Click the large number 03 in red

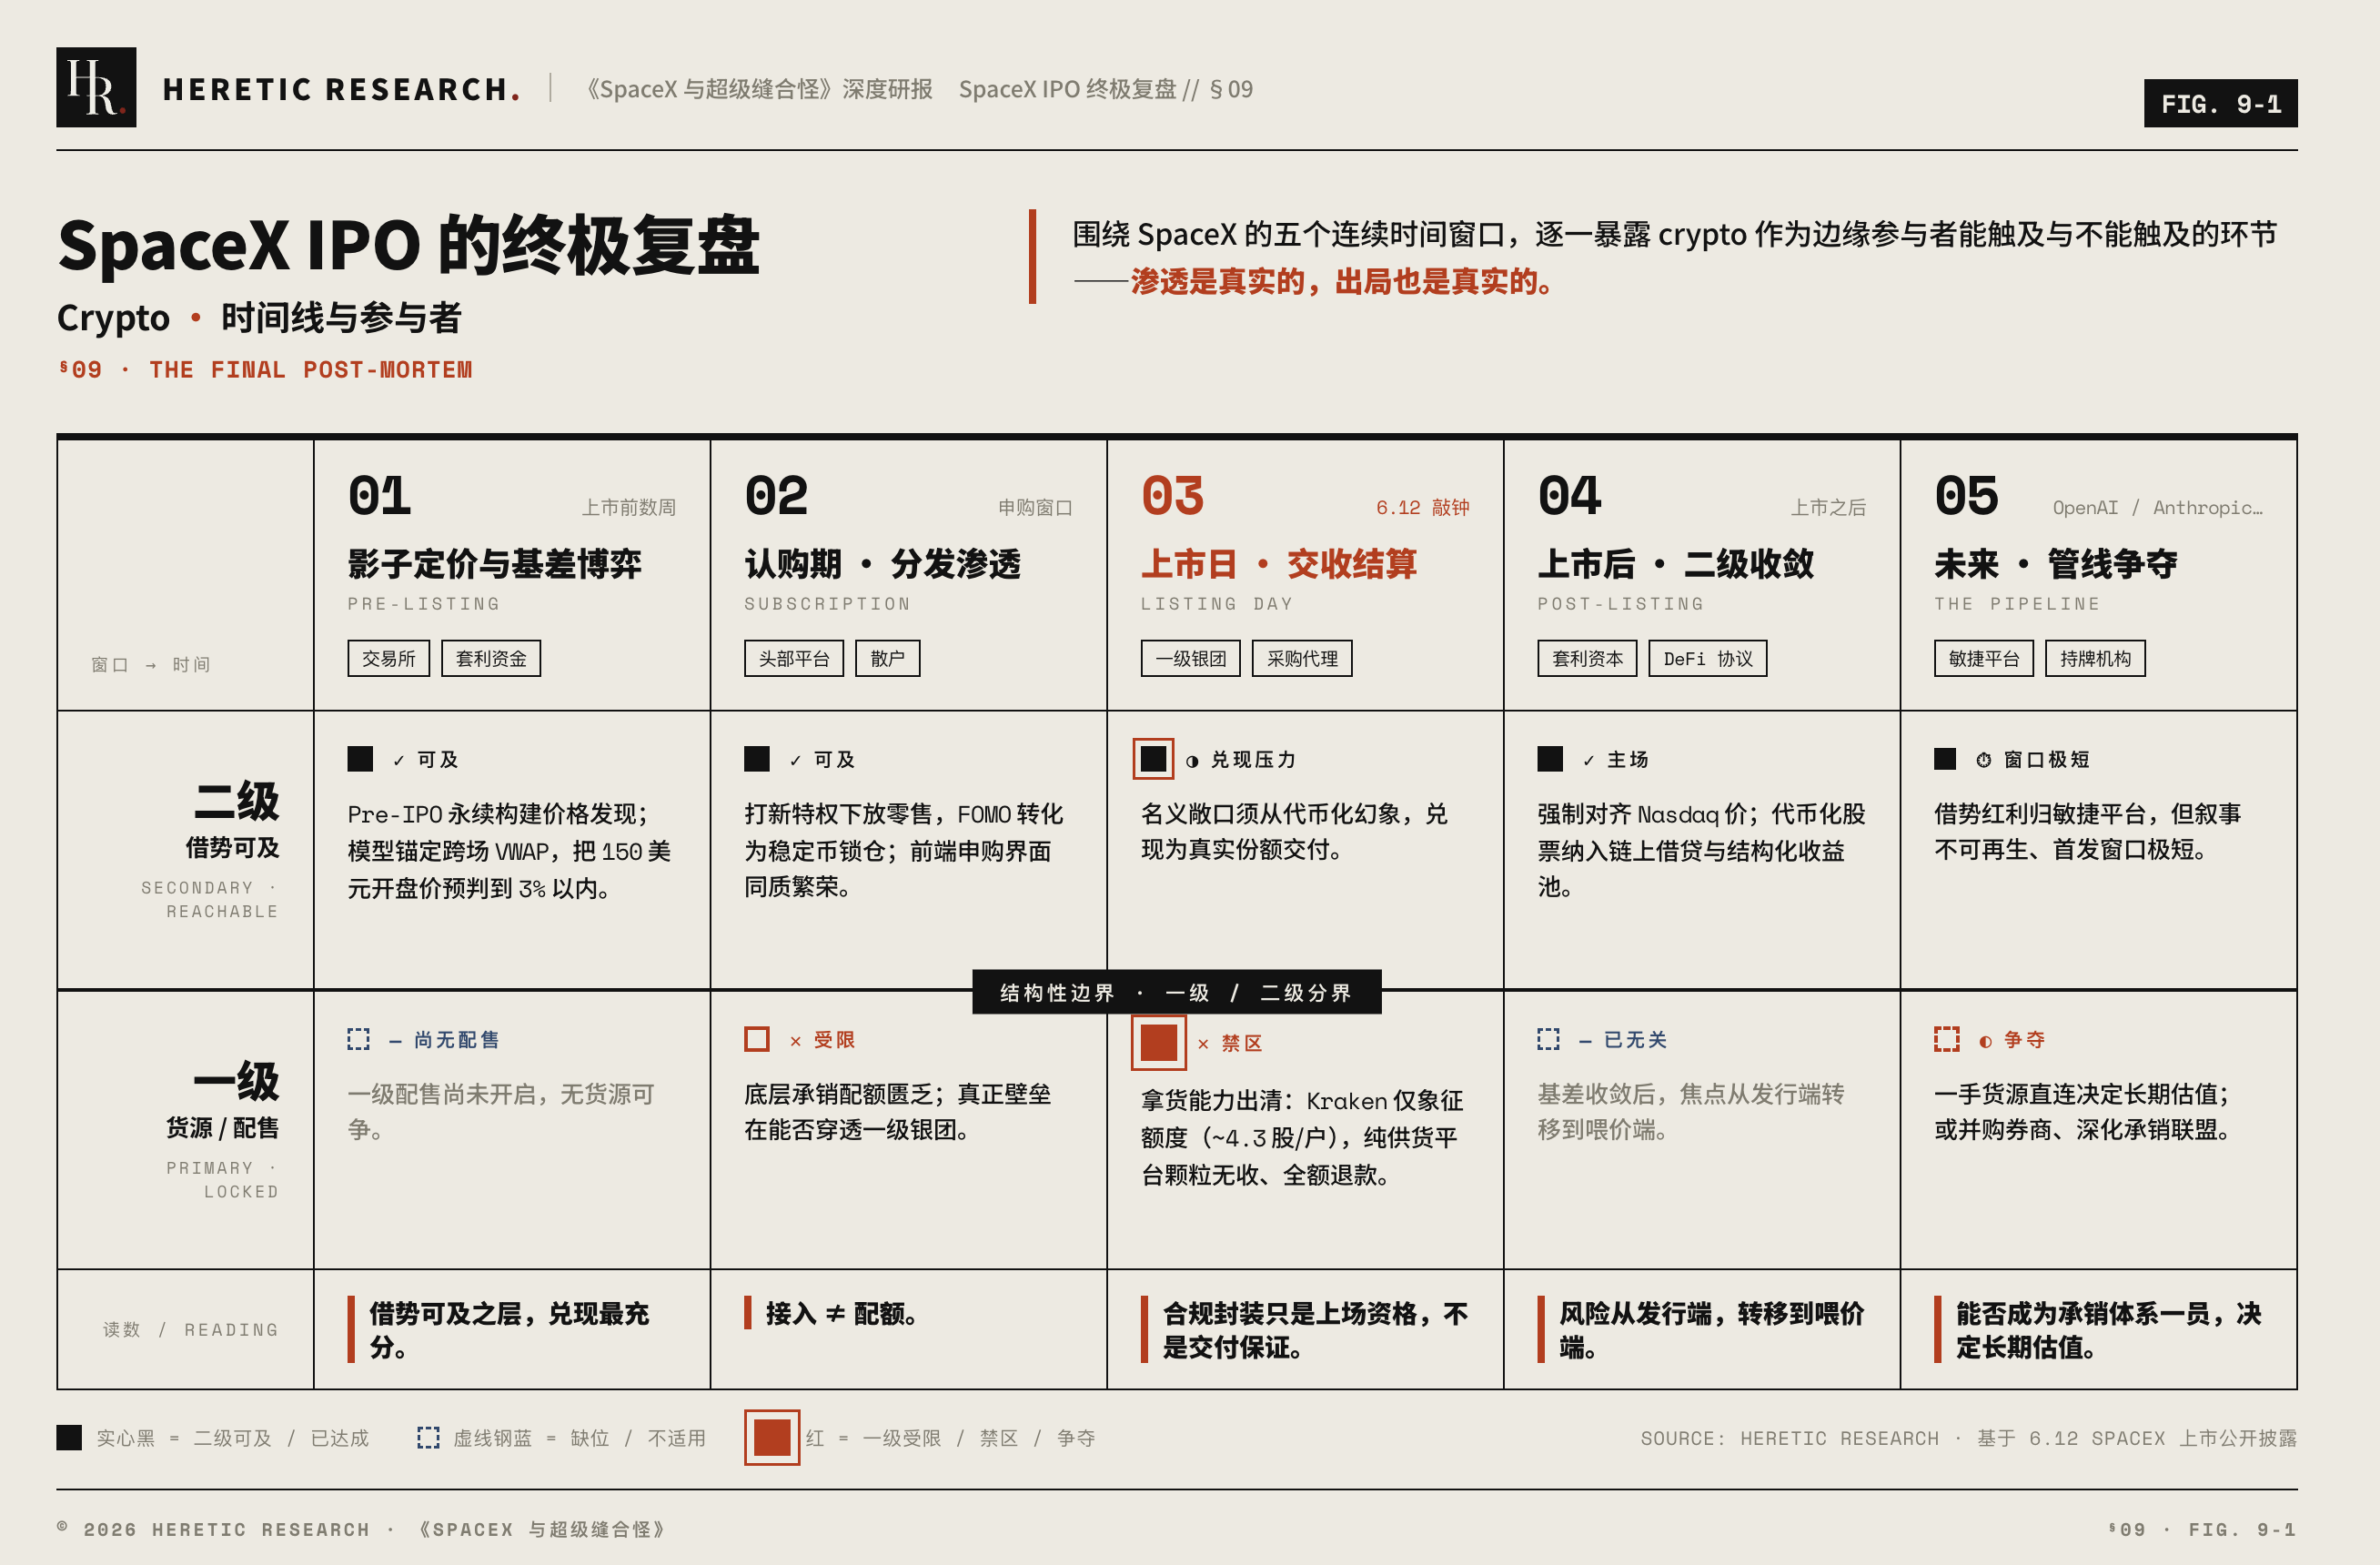pyautogui.click(x=1172, y=496)
